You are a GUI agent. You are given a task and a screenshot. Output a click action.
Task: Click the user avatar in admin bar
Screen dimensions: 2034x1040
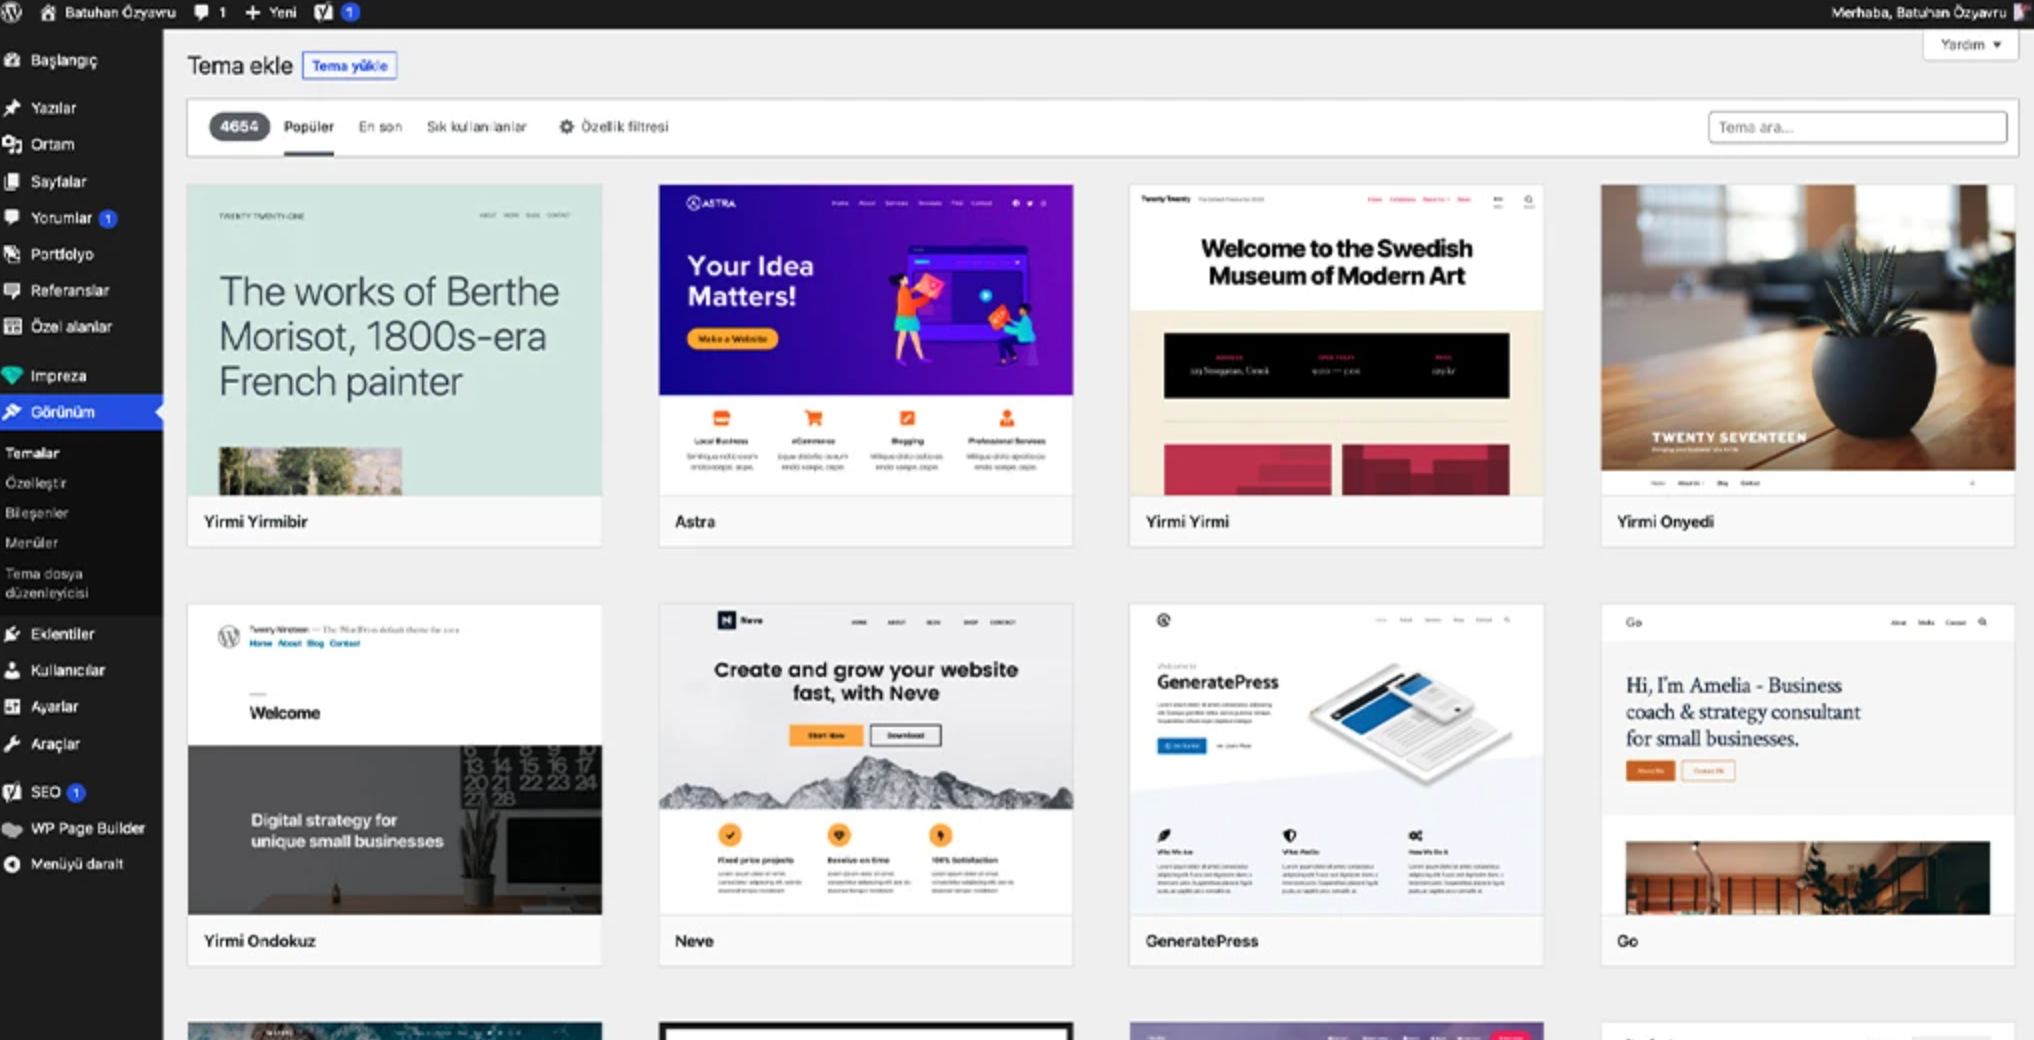(x=2024, y=12)
